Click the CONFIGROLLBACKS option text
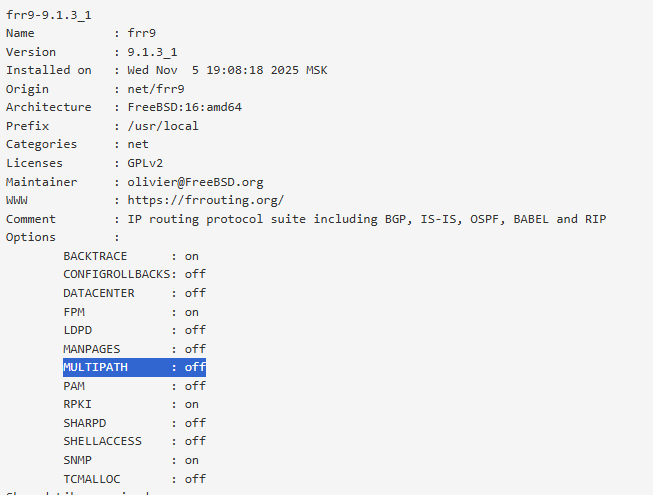Viewport: 653px width, 495px height. coord(116,274)
